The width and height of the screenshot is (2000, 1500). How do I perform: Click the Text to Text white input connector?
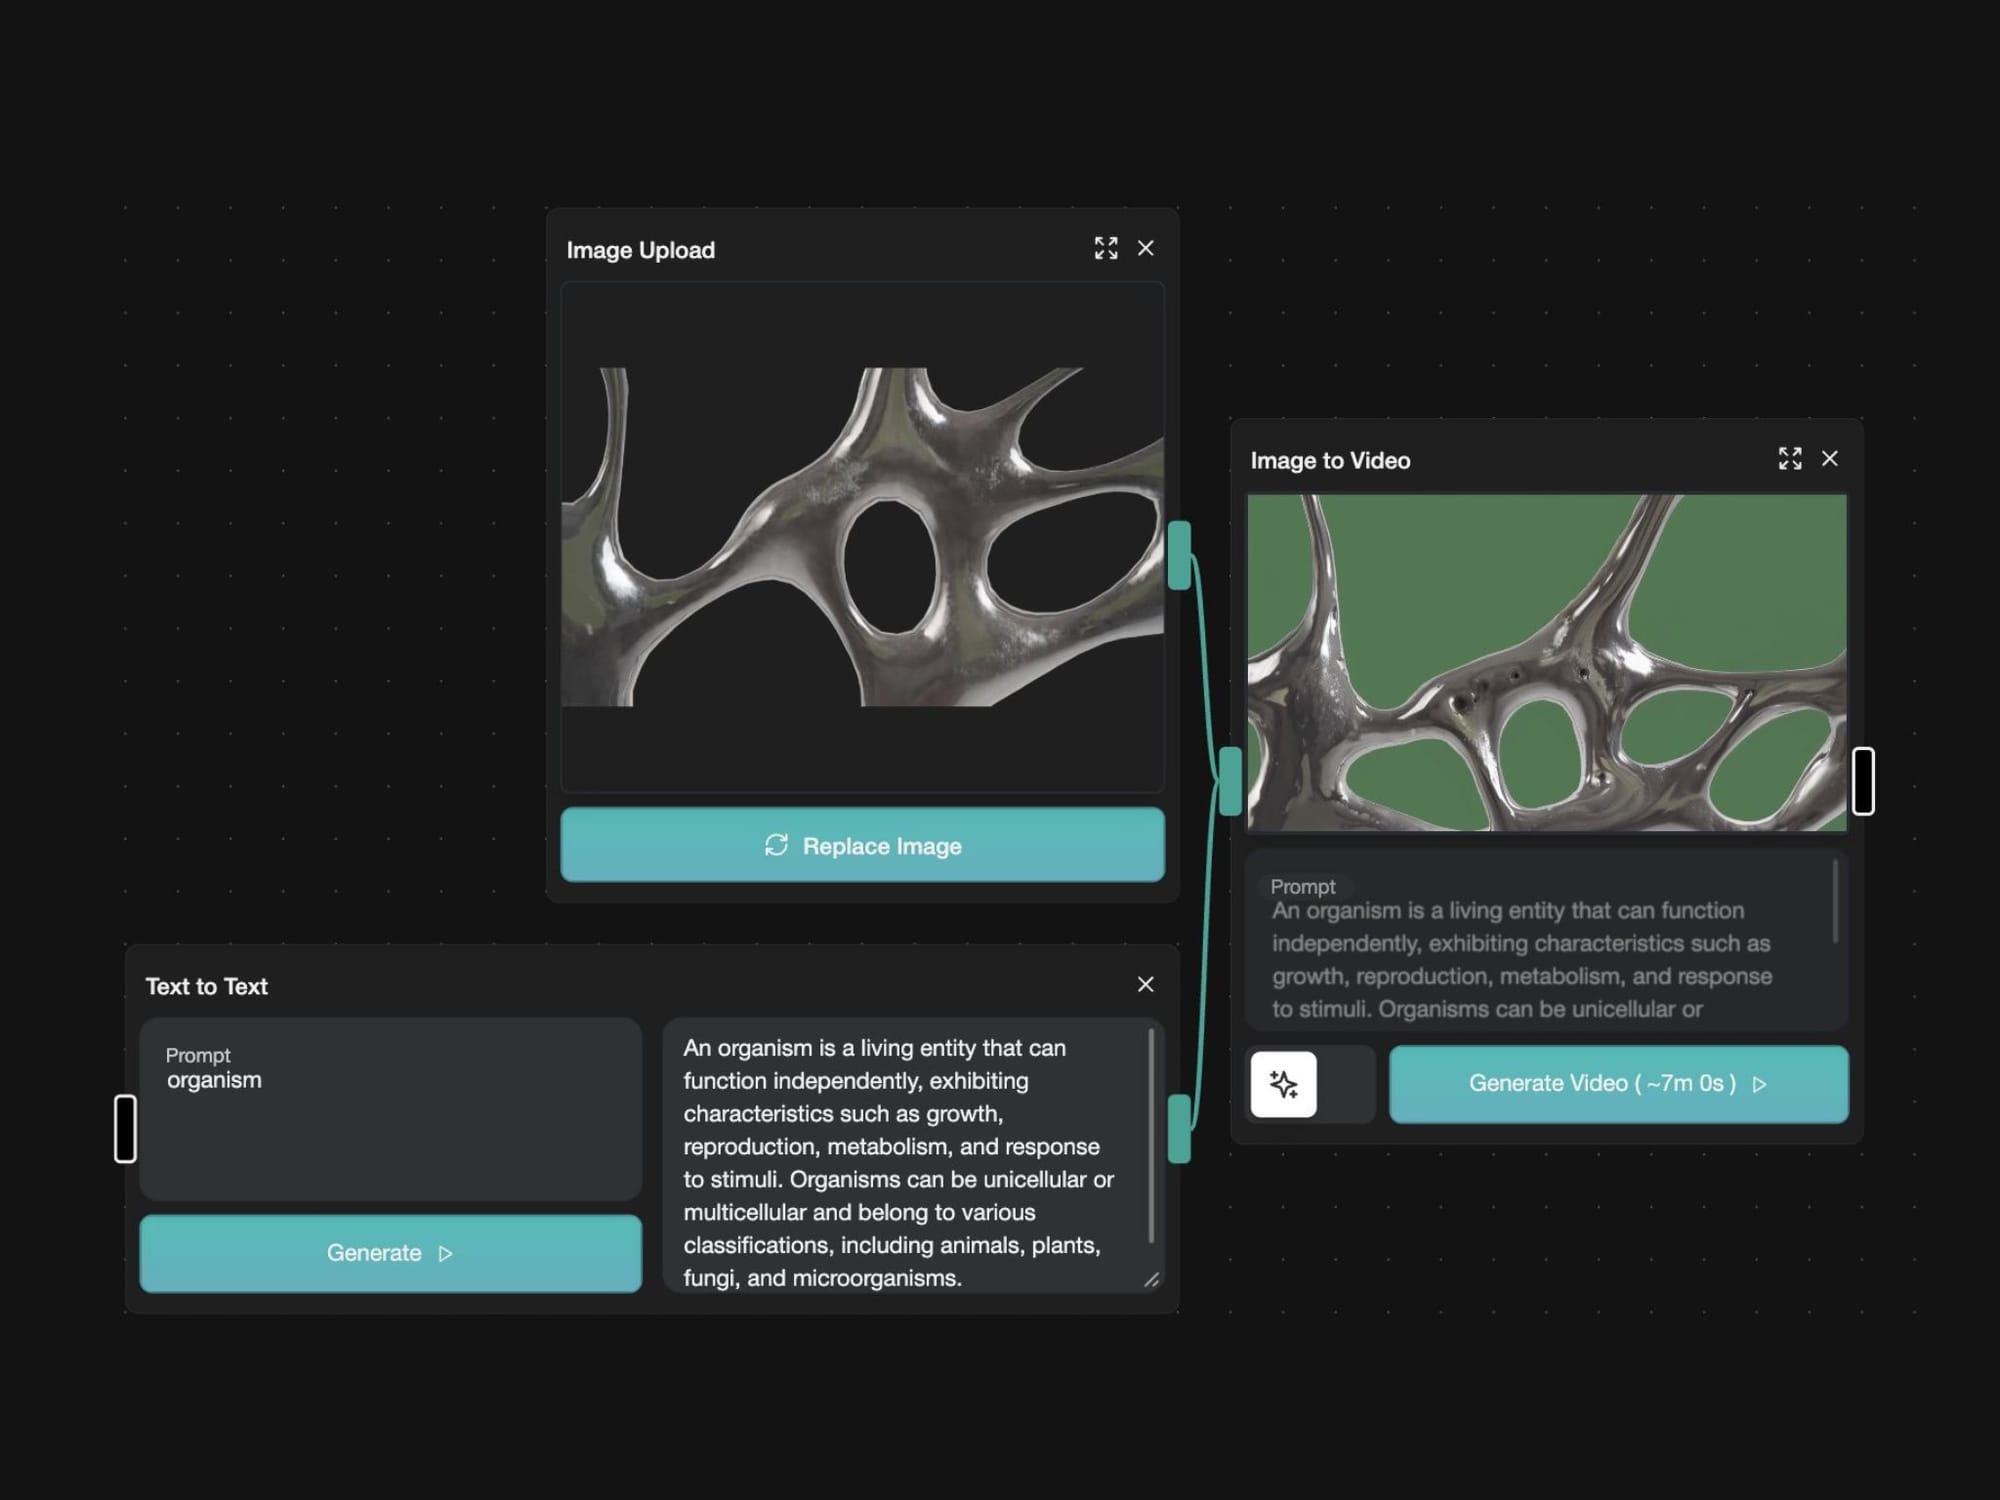(125, 1128)
